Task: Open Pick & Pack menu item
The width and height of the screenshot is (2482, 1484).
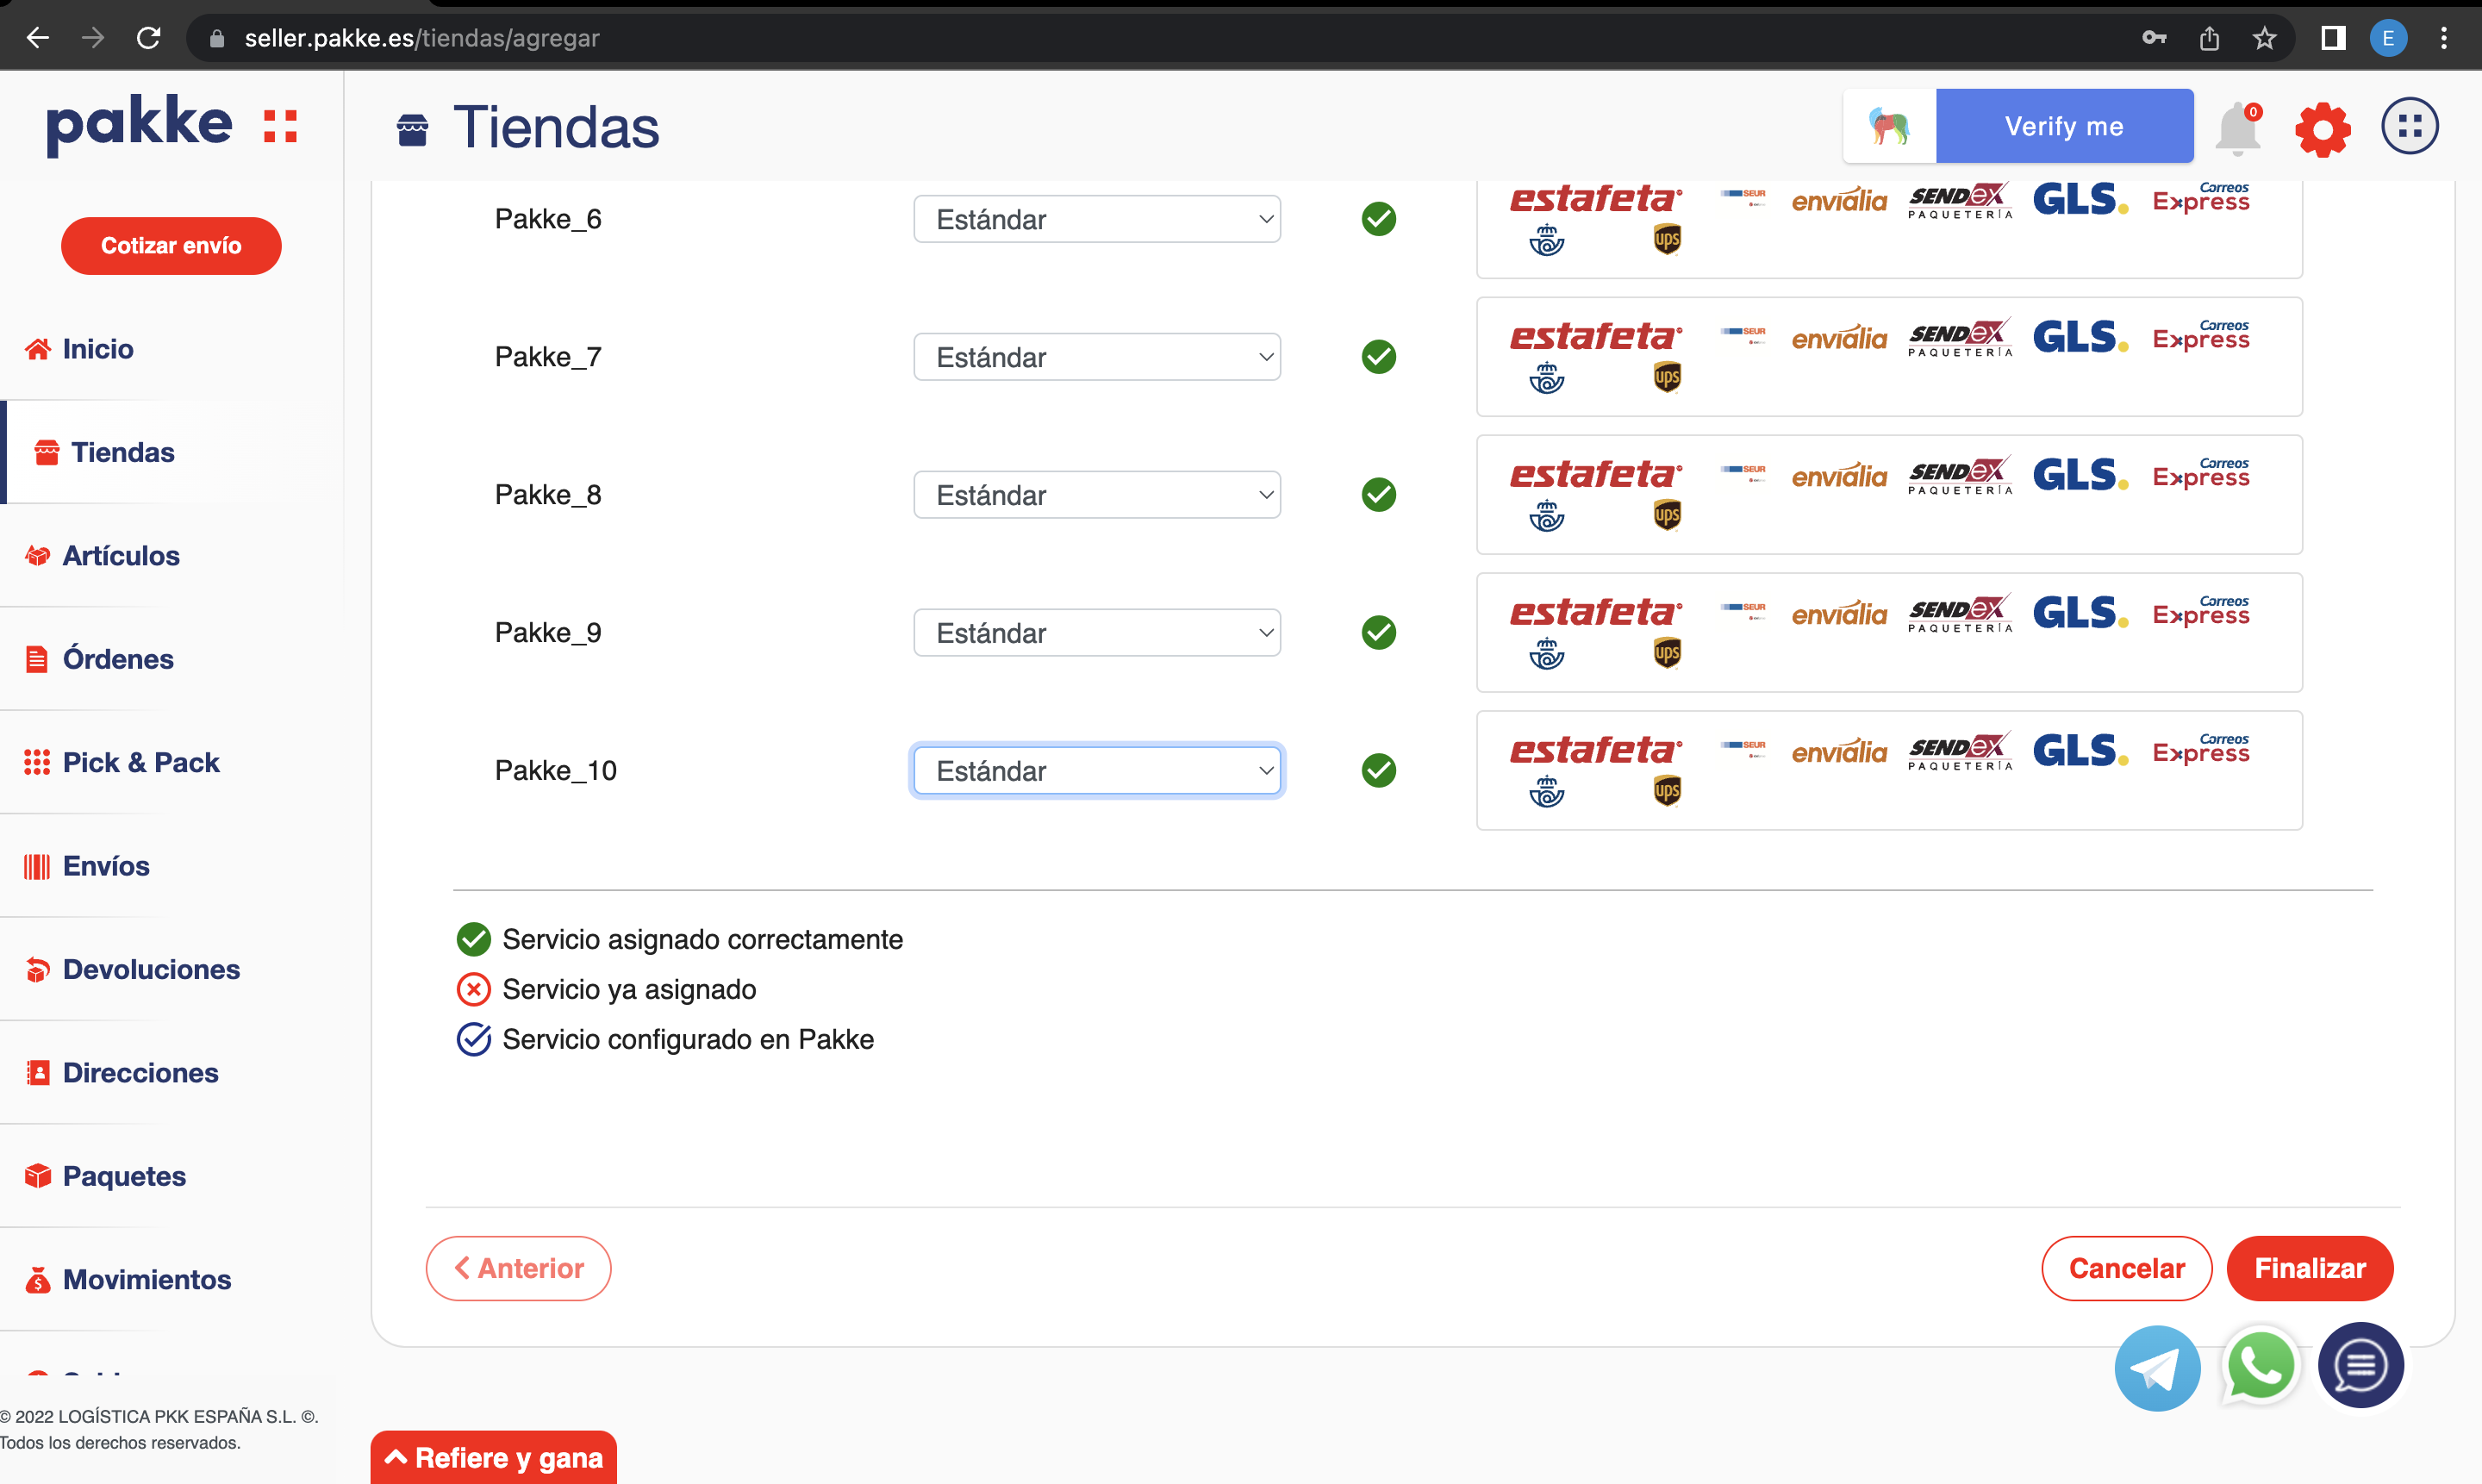Action: click(140, 762)
